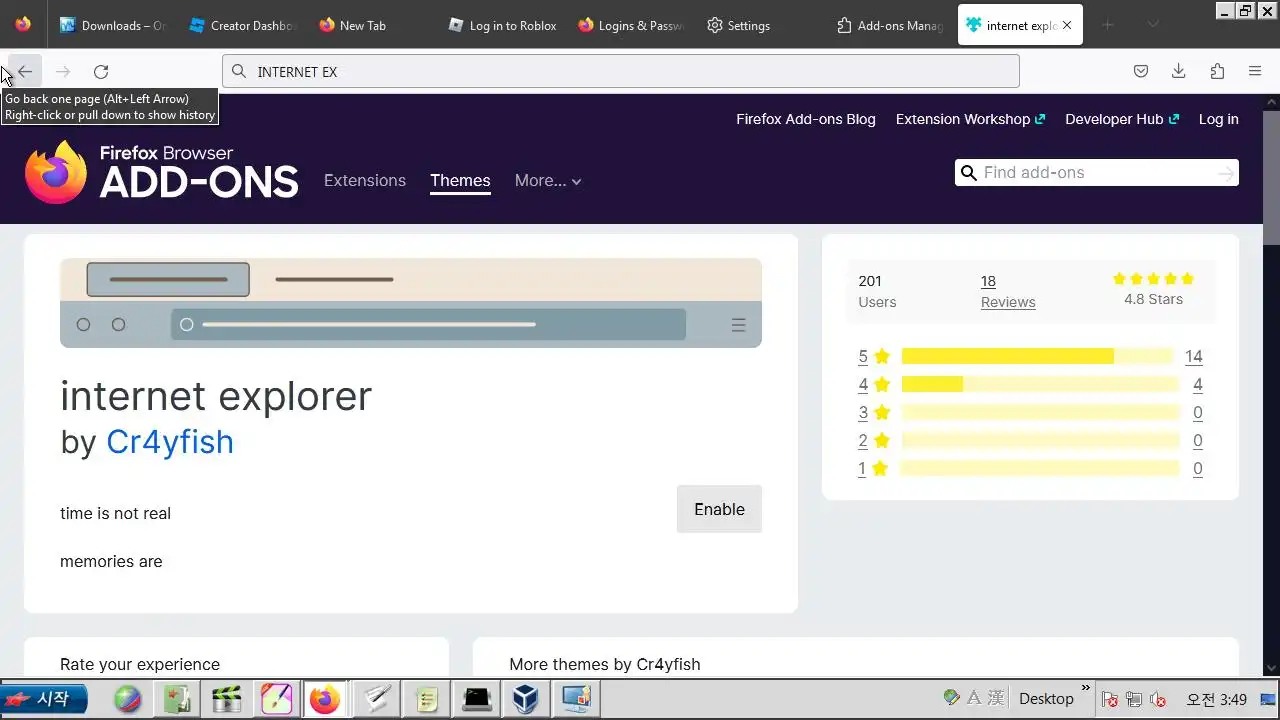
Task: Open the terminal icon in taskbar
Action: click(477, 699)
